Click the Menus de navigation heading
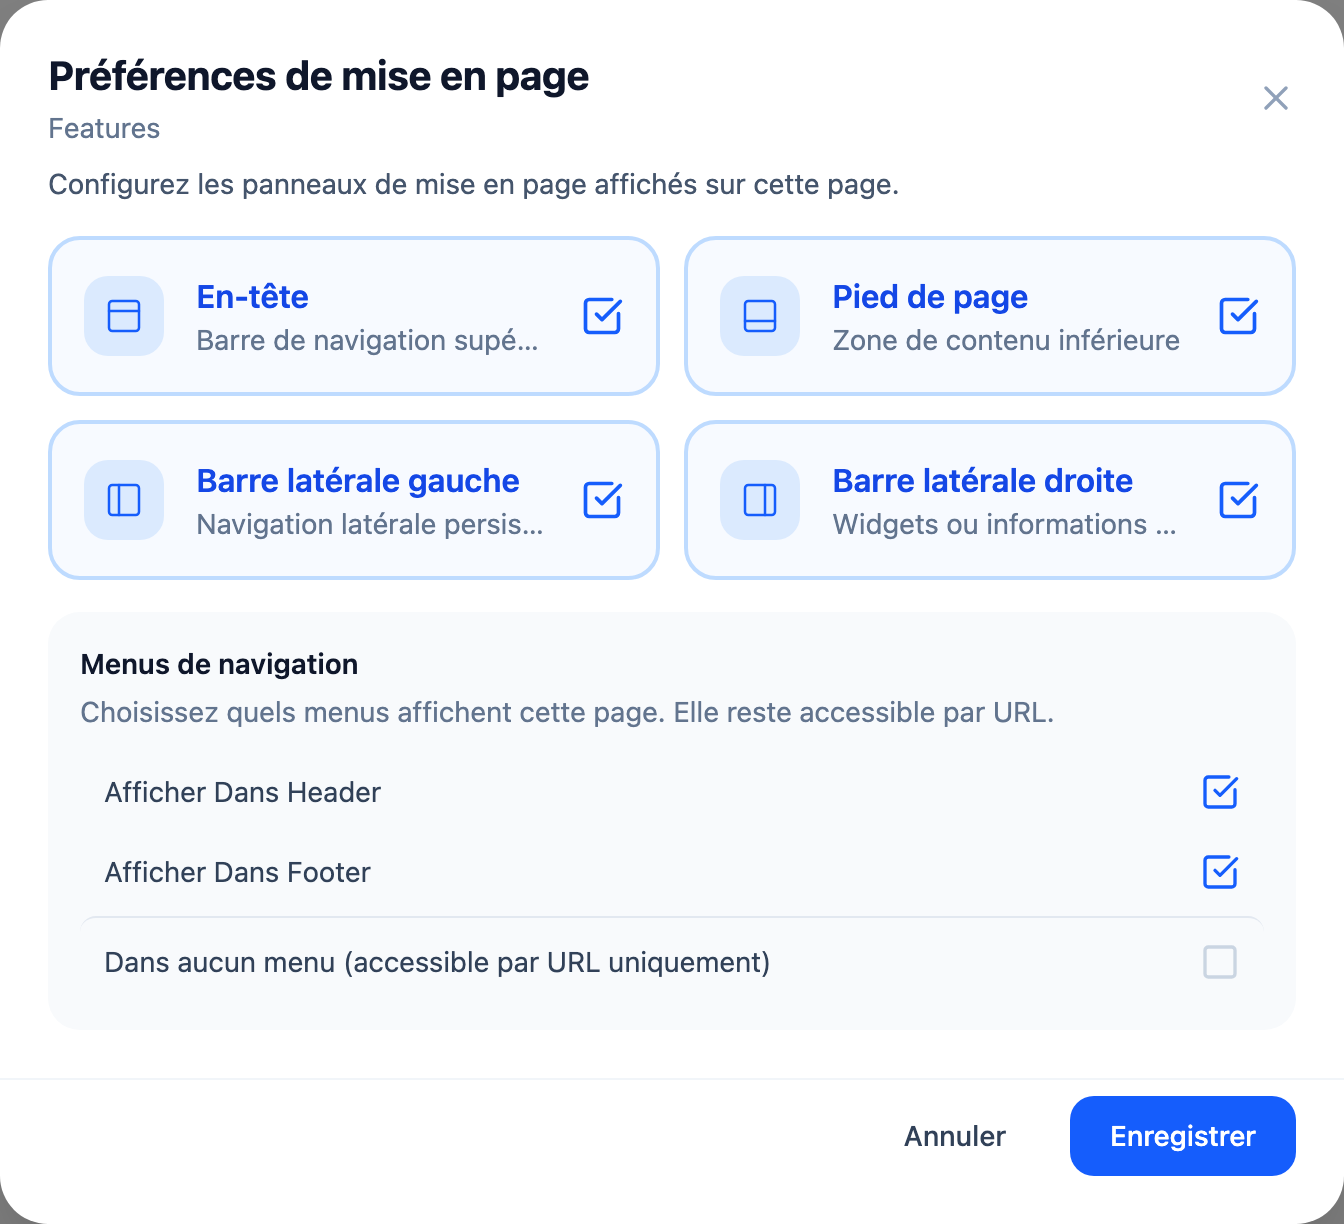This screenshot has width=1344, height=1224. pos(219,664)
